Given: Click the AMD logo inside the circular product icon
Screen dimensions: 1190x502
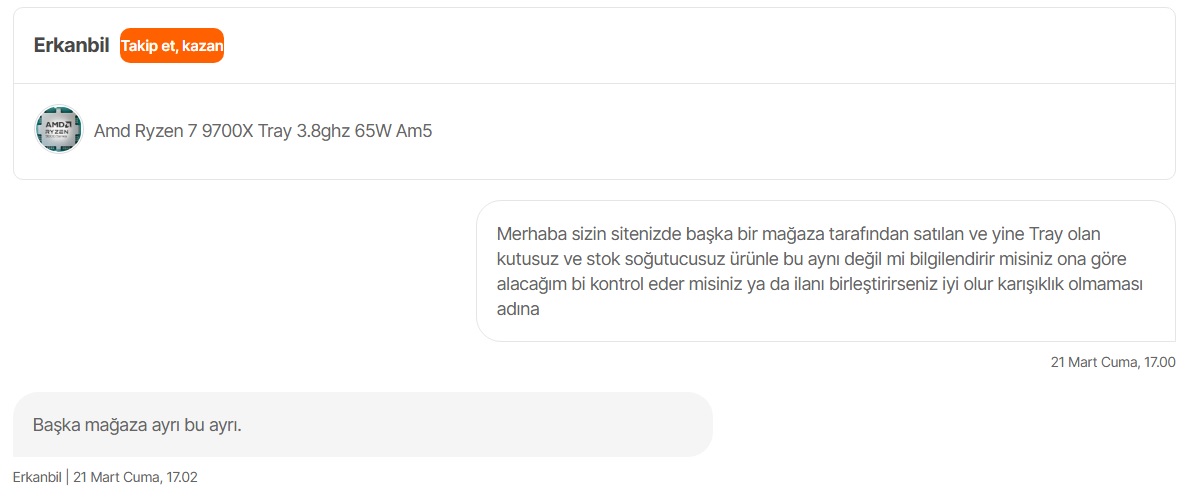Looking at the screenshot, I should click(x=58, y=123).
